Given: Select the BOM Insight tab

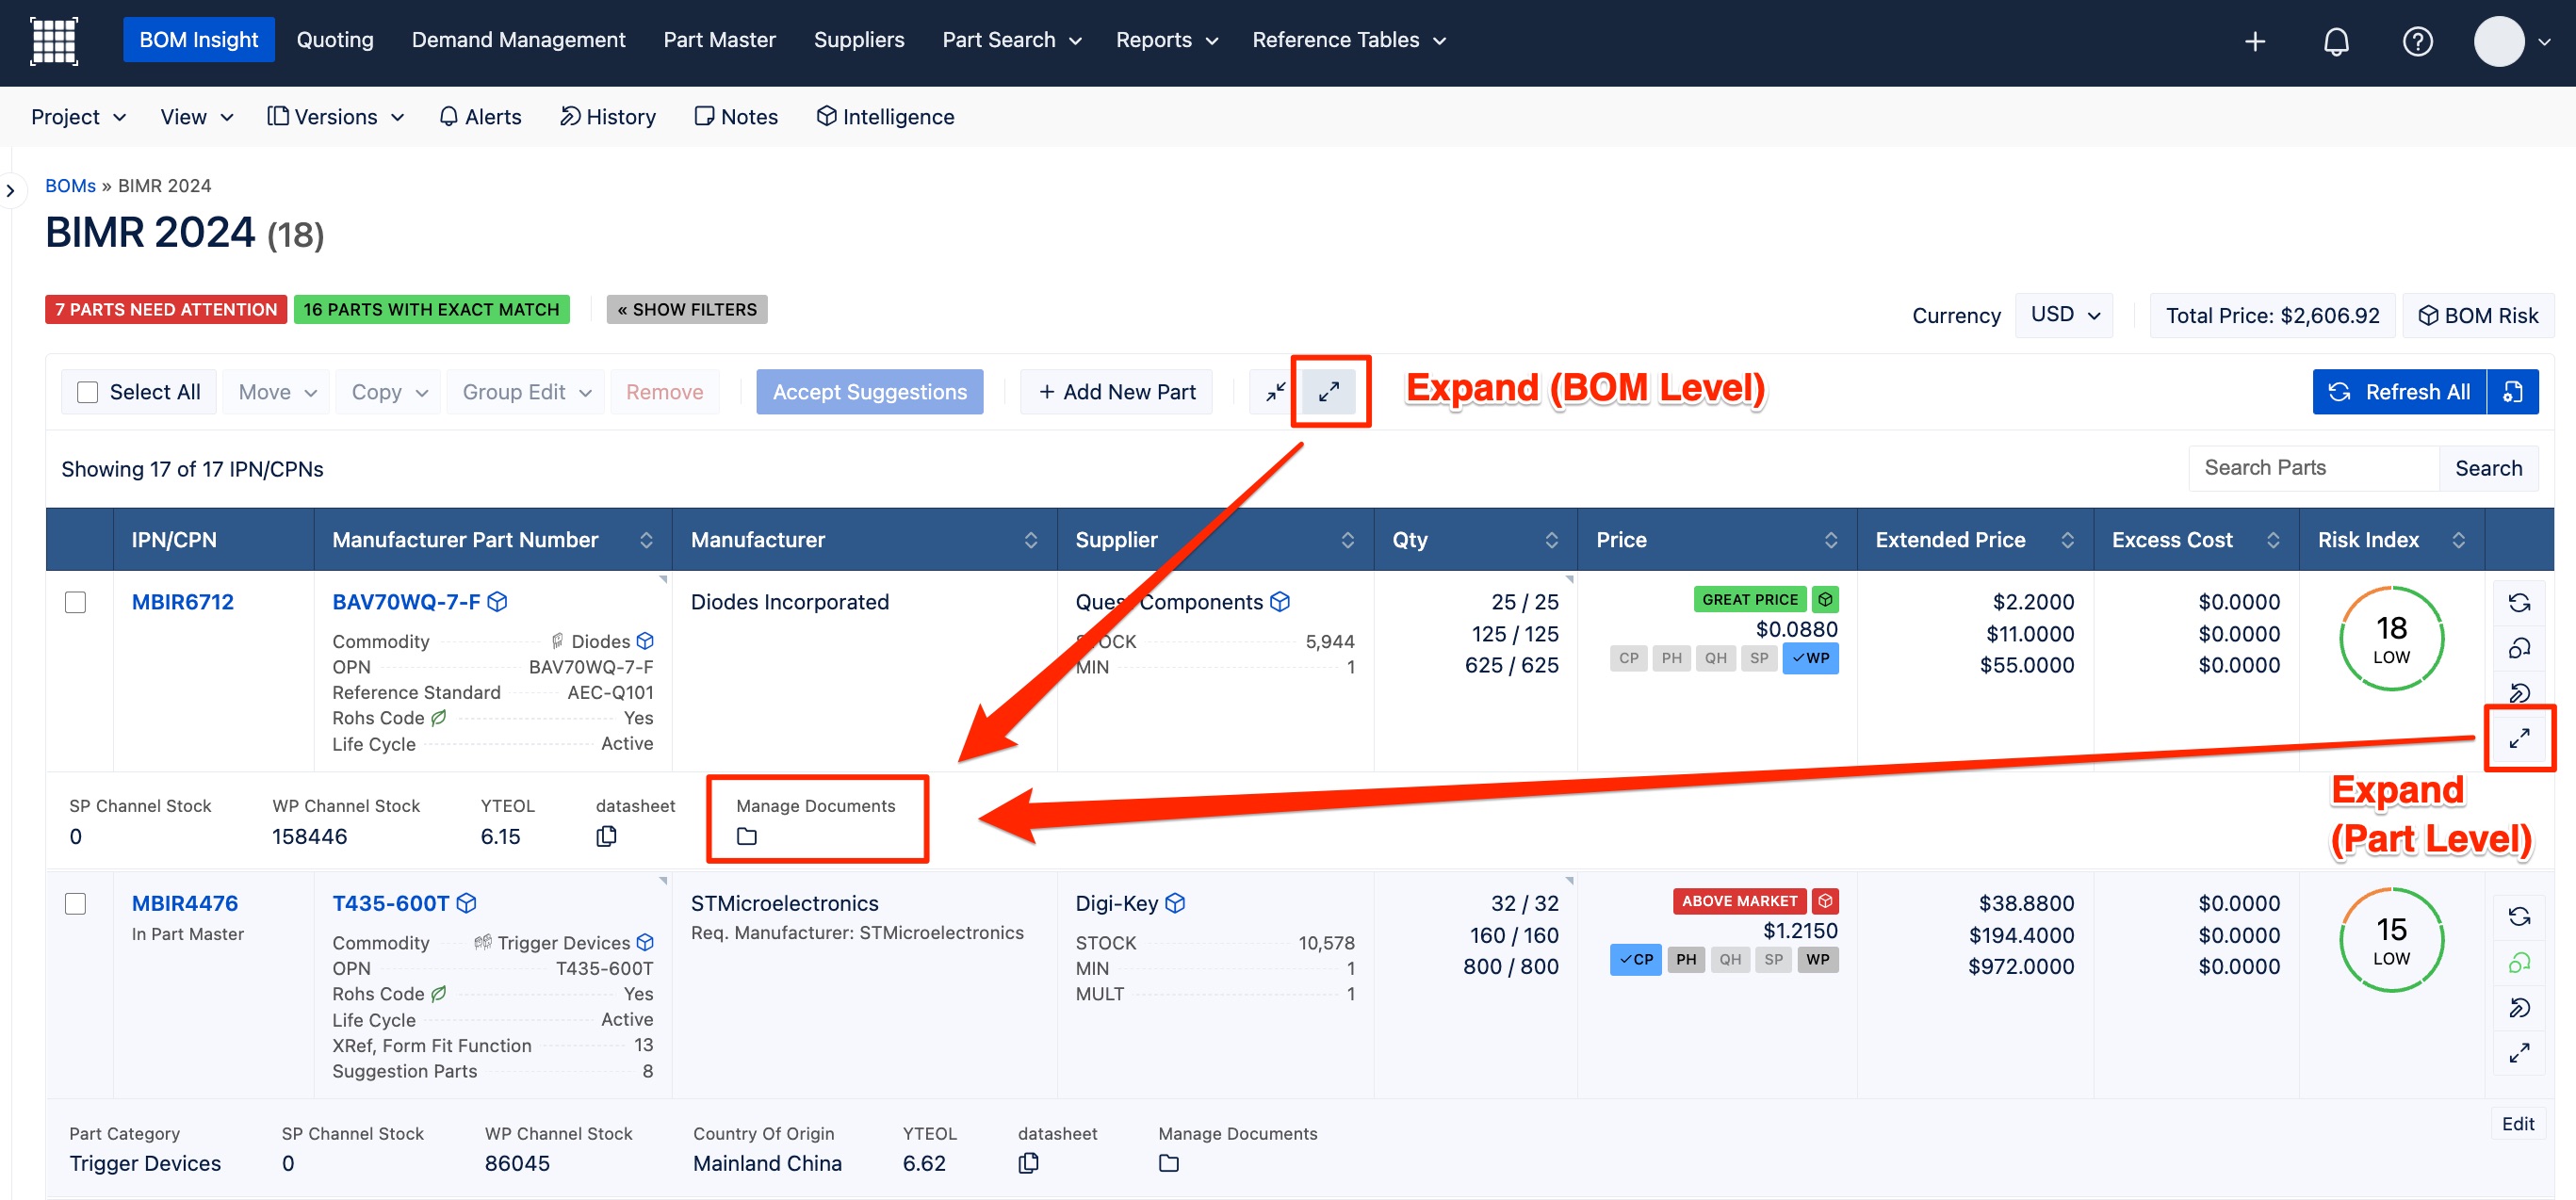Looking at the screenshot, I should pos(199,40).
